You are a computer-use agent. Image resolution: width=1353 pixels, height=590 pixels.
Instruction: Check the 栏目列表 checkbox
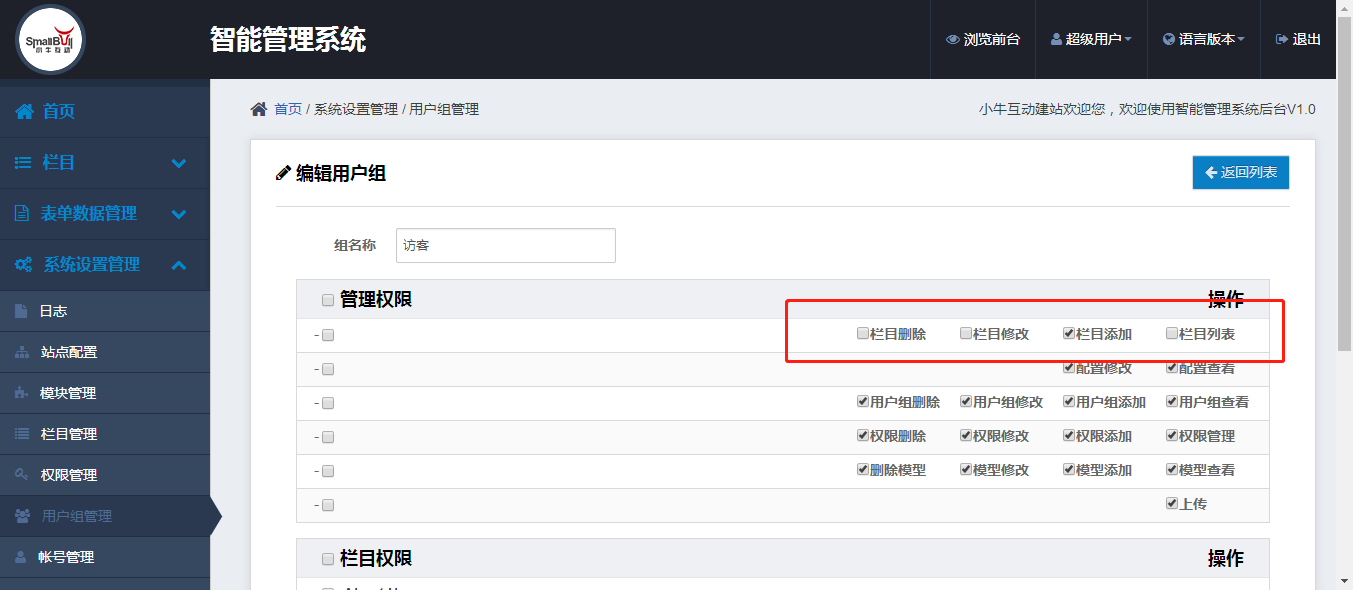(x=1172, y=333)
